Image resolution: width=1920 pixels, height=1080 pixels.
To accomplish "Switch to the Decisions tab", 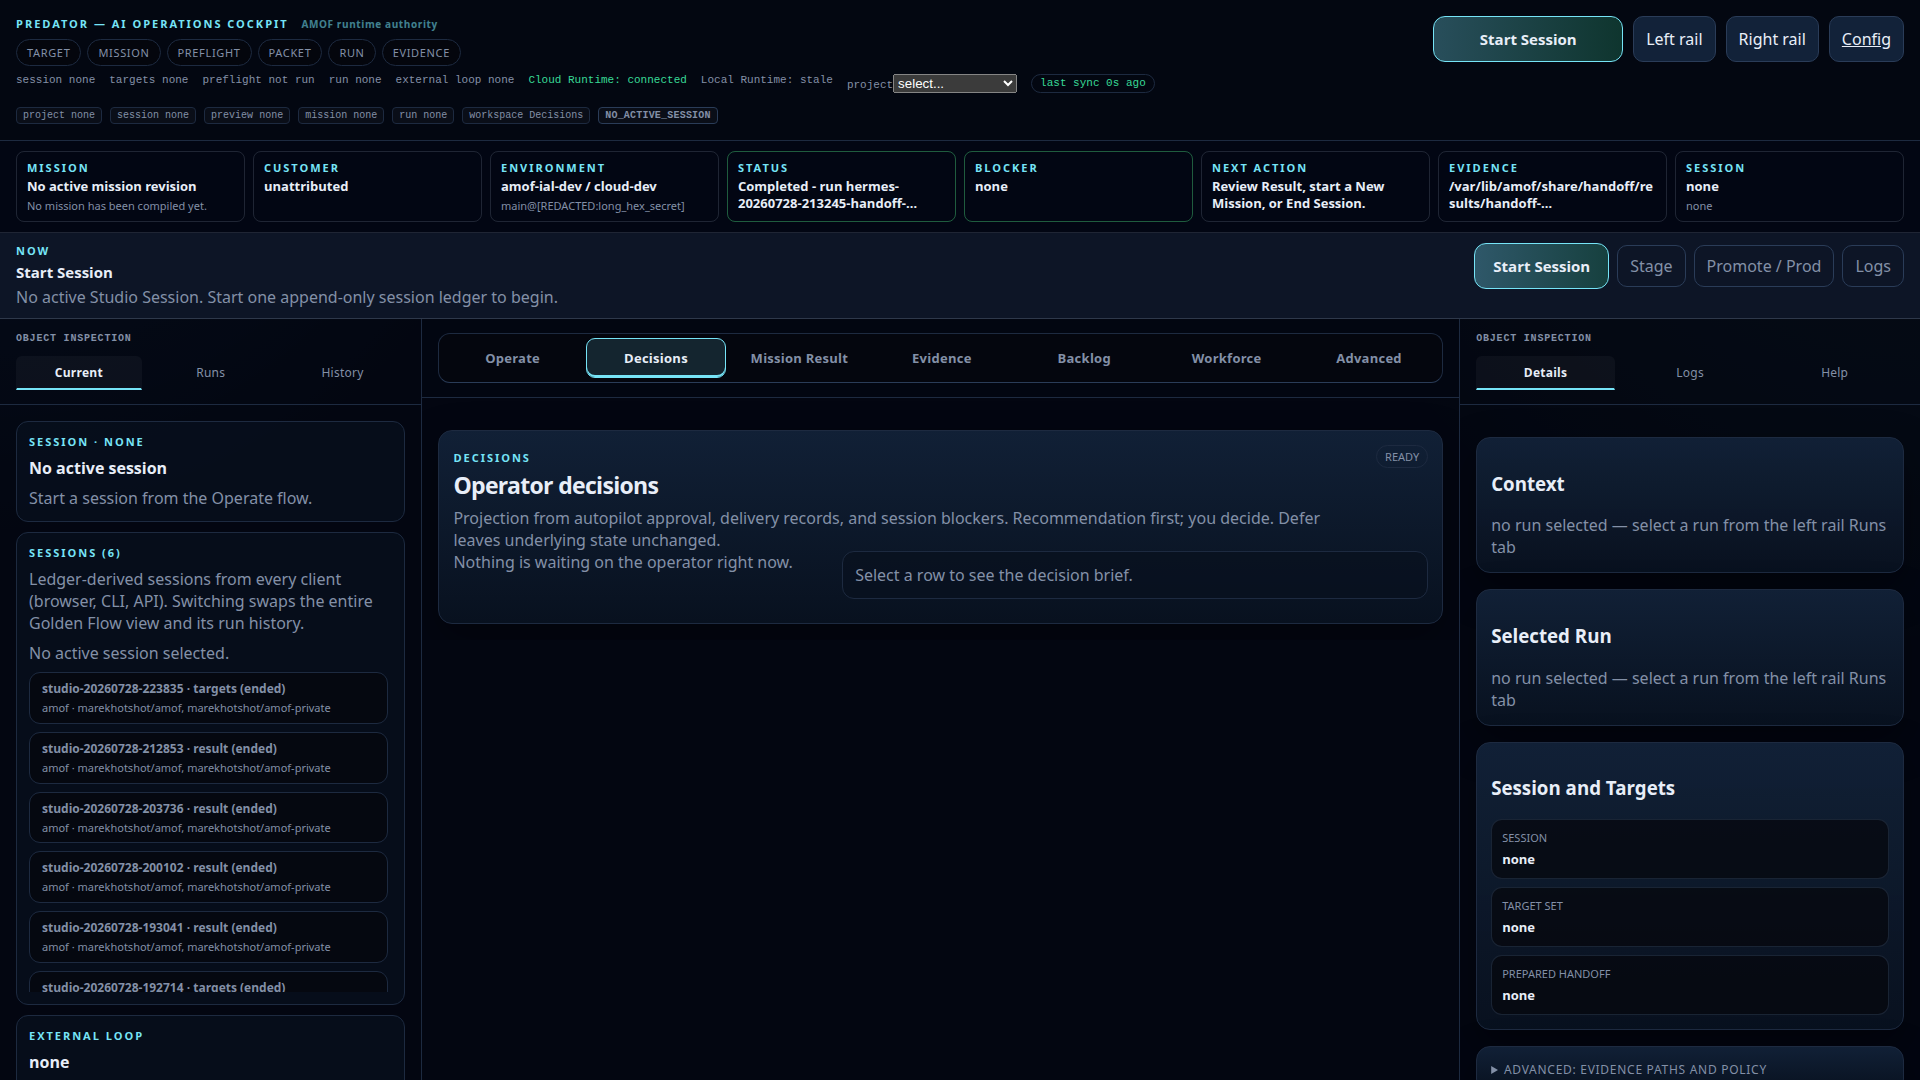I will 655,358.
